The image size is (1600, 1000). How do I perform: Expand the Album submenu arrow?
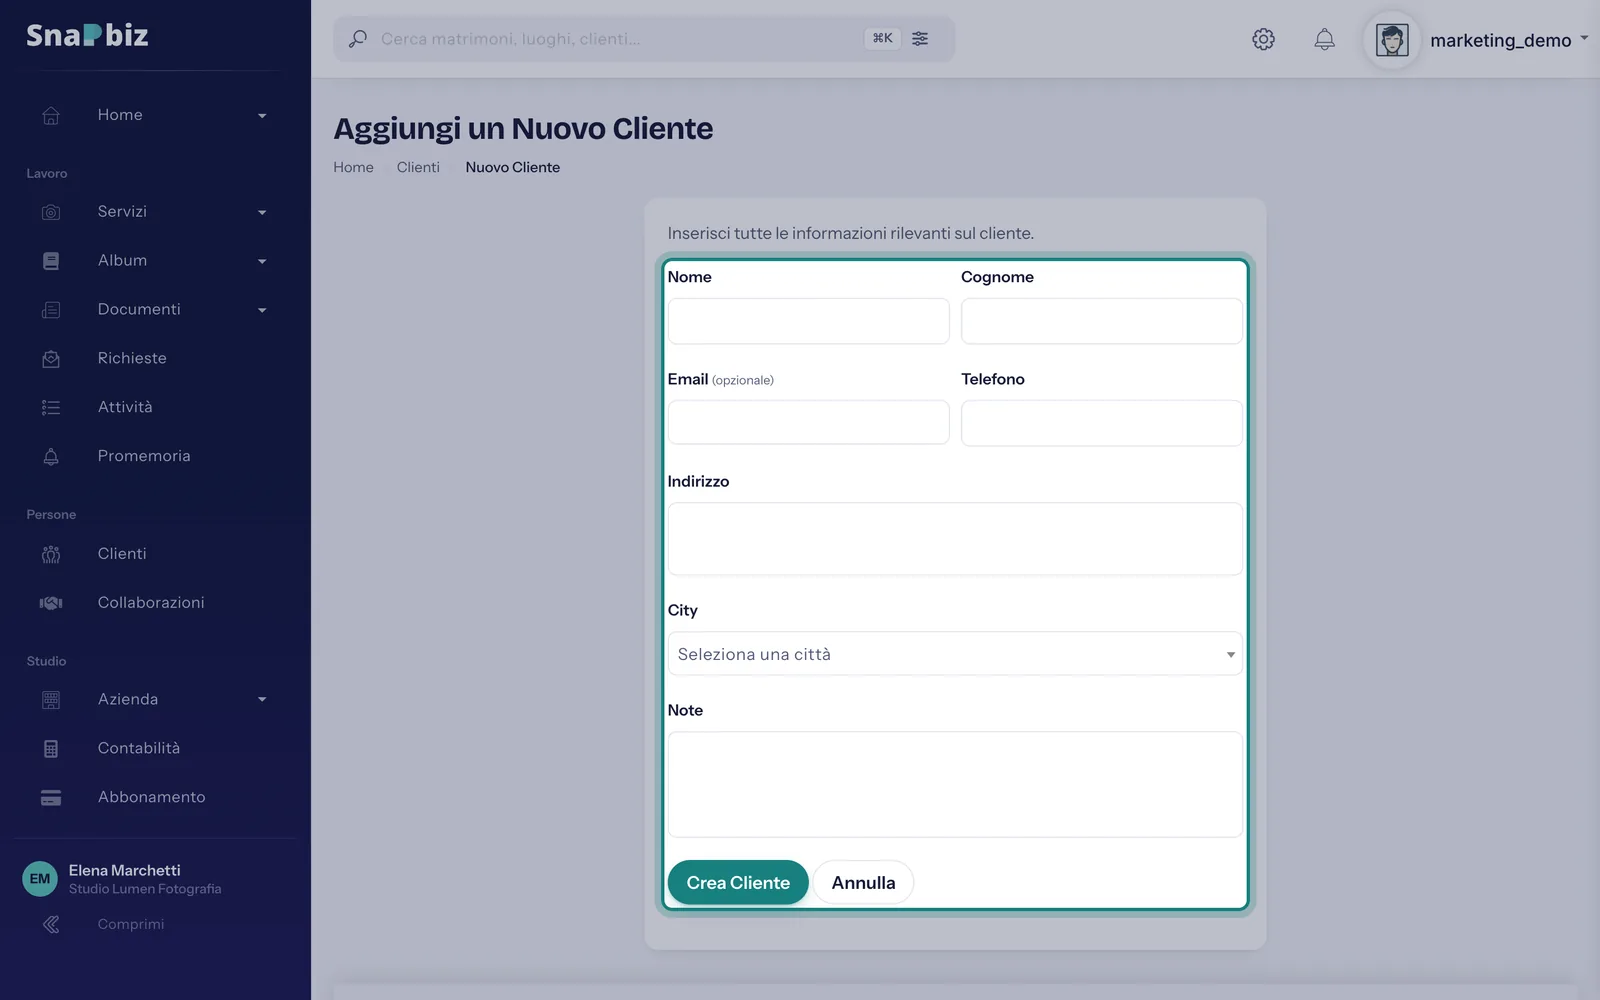(262, 262)
